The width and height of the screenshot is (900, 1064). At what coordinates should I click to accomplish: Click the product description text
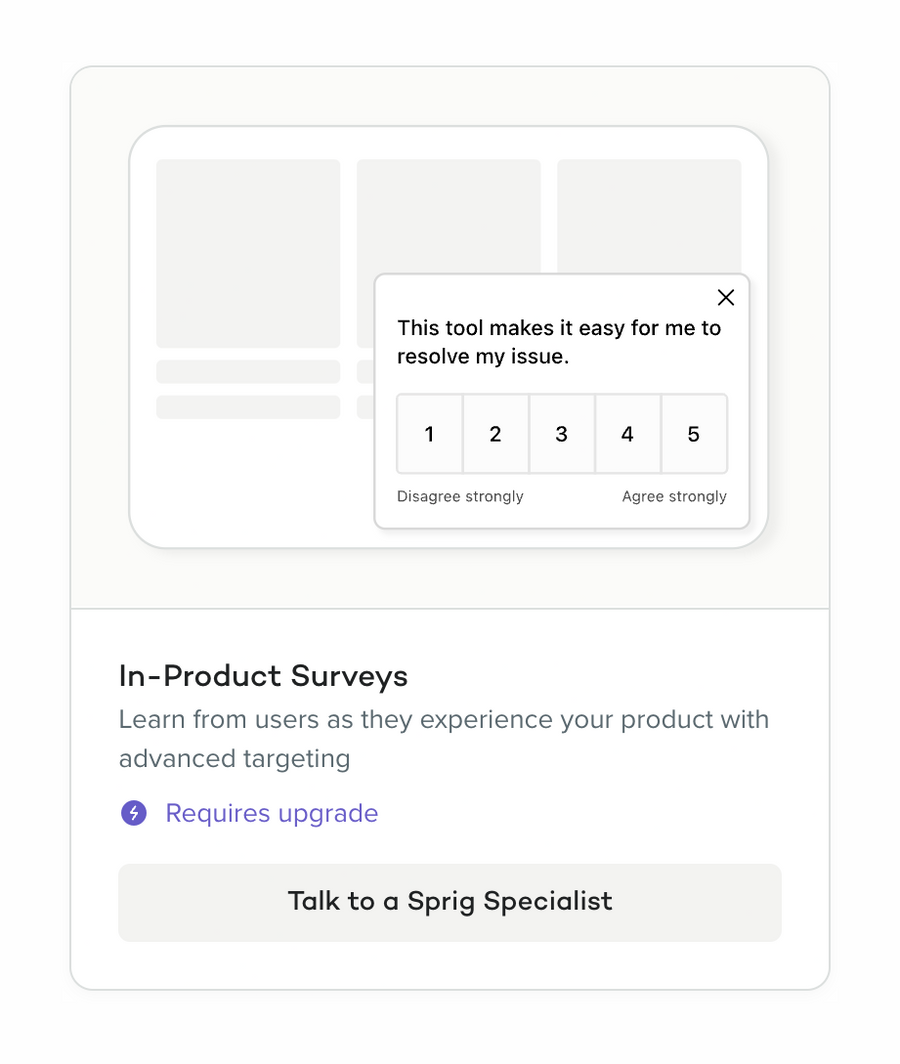coord(444,738)
